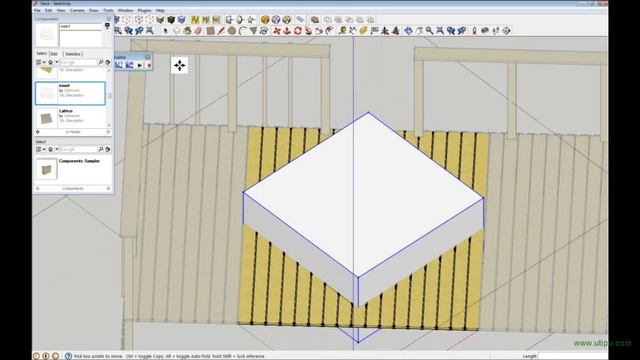The width and height of the screenshot is (640, 360).
Task: Choose the Position Camera tool
Action: (x=474, y=31)
